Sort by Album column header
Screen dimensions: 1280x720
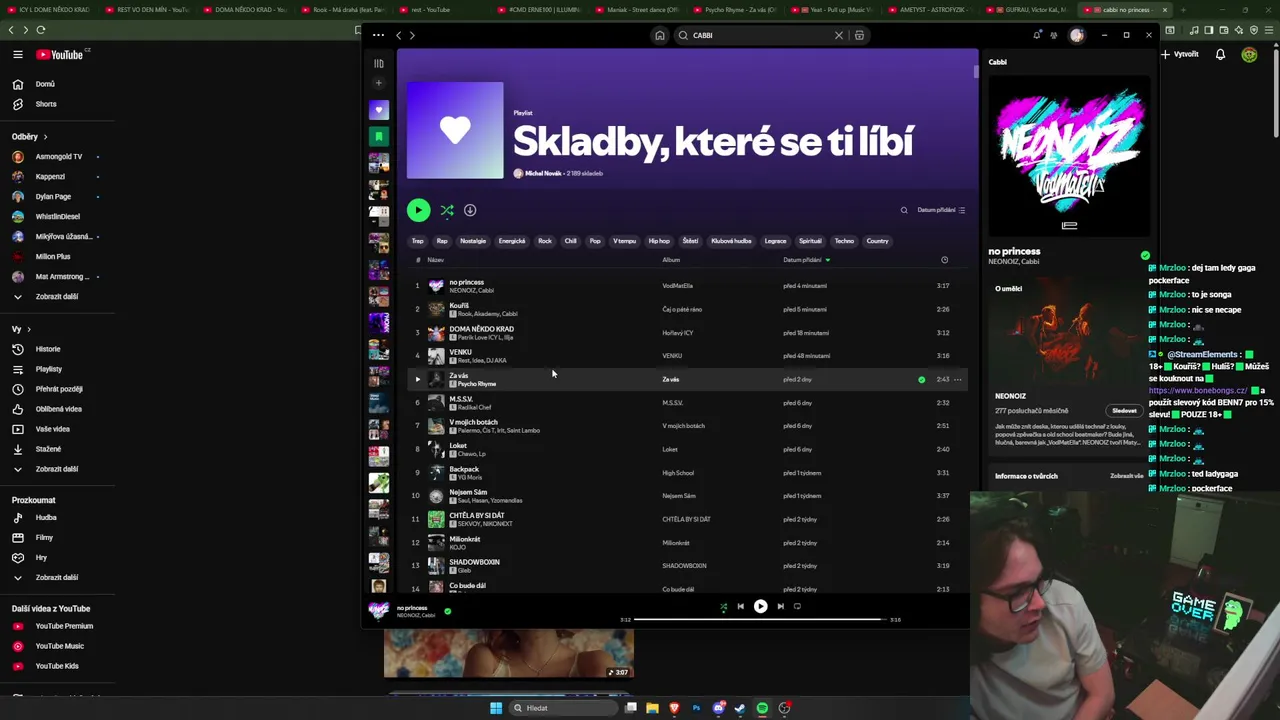pyautogui.click(x=671, y=260)
